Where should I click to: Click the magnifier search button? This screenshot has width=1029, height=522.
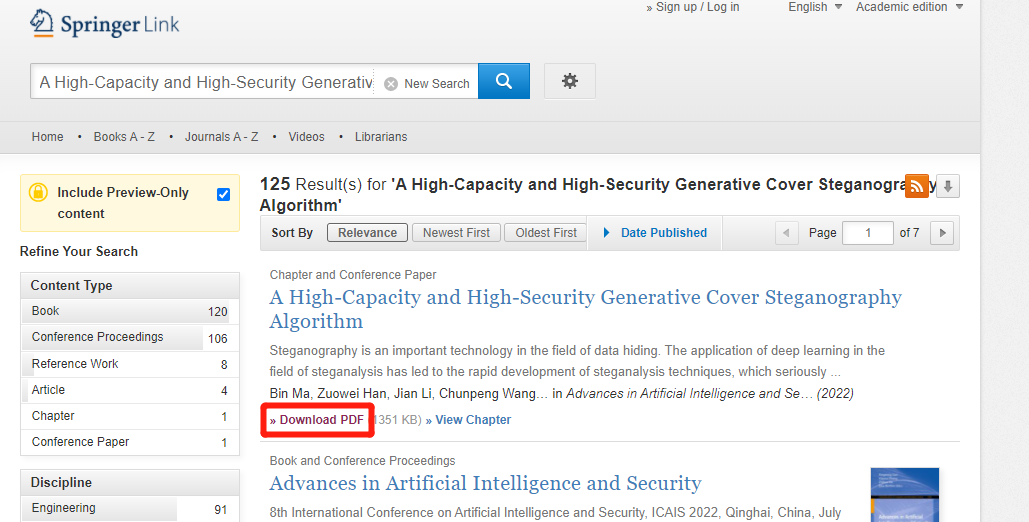pyautogui.click(x=504, y=82)
